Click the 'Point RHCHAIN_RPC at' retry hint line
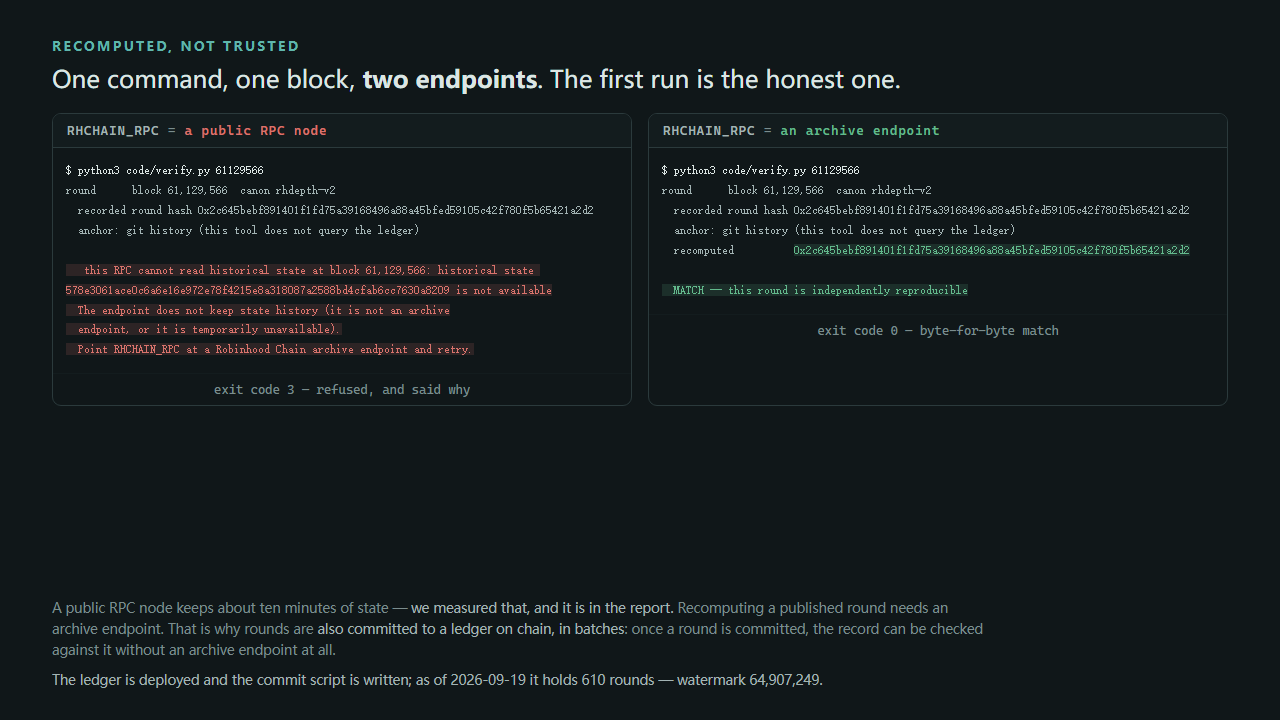Screen dimensions: 1280x720 pos(270,349)
